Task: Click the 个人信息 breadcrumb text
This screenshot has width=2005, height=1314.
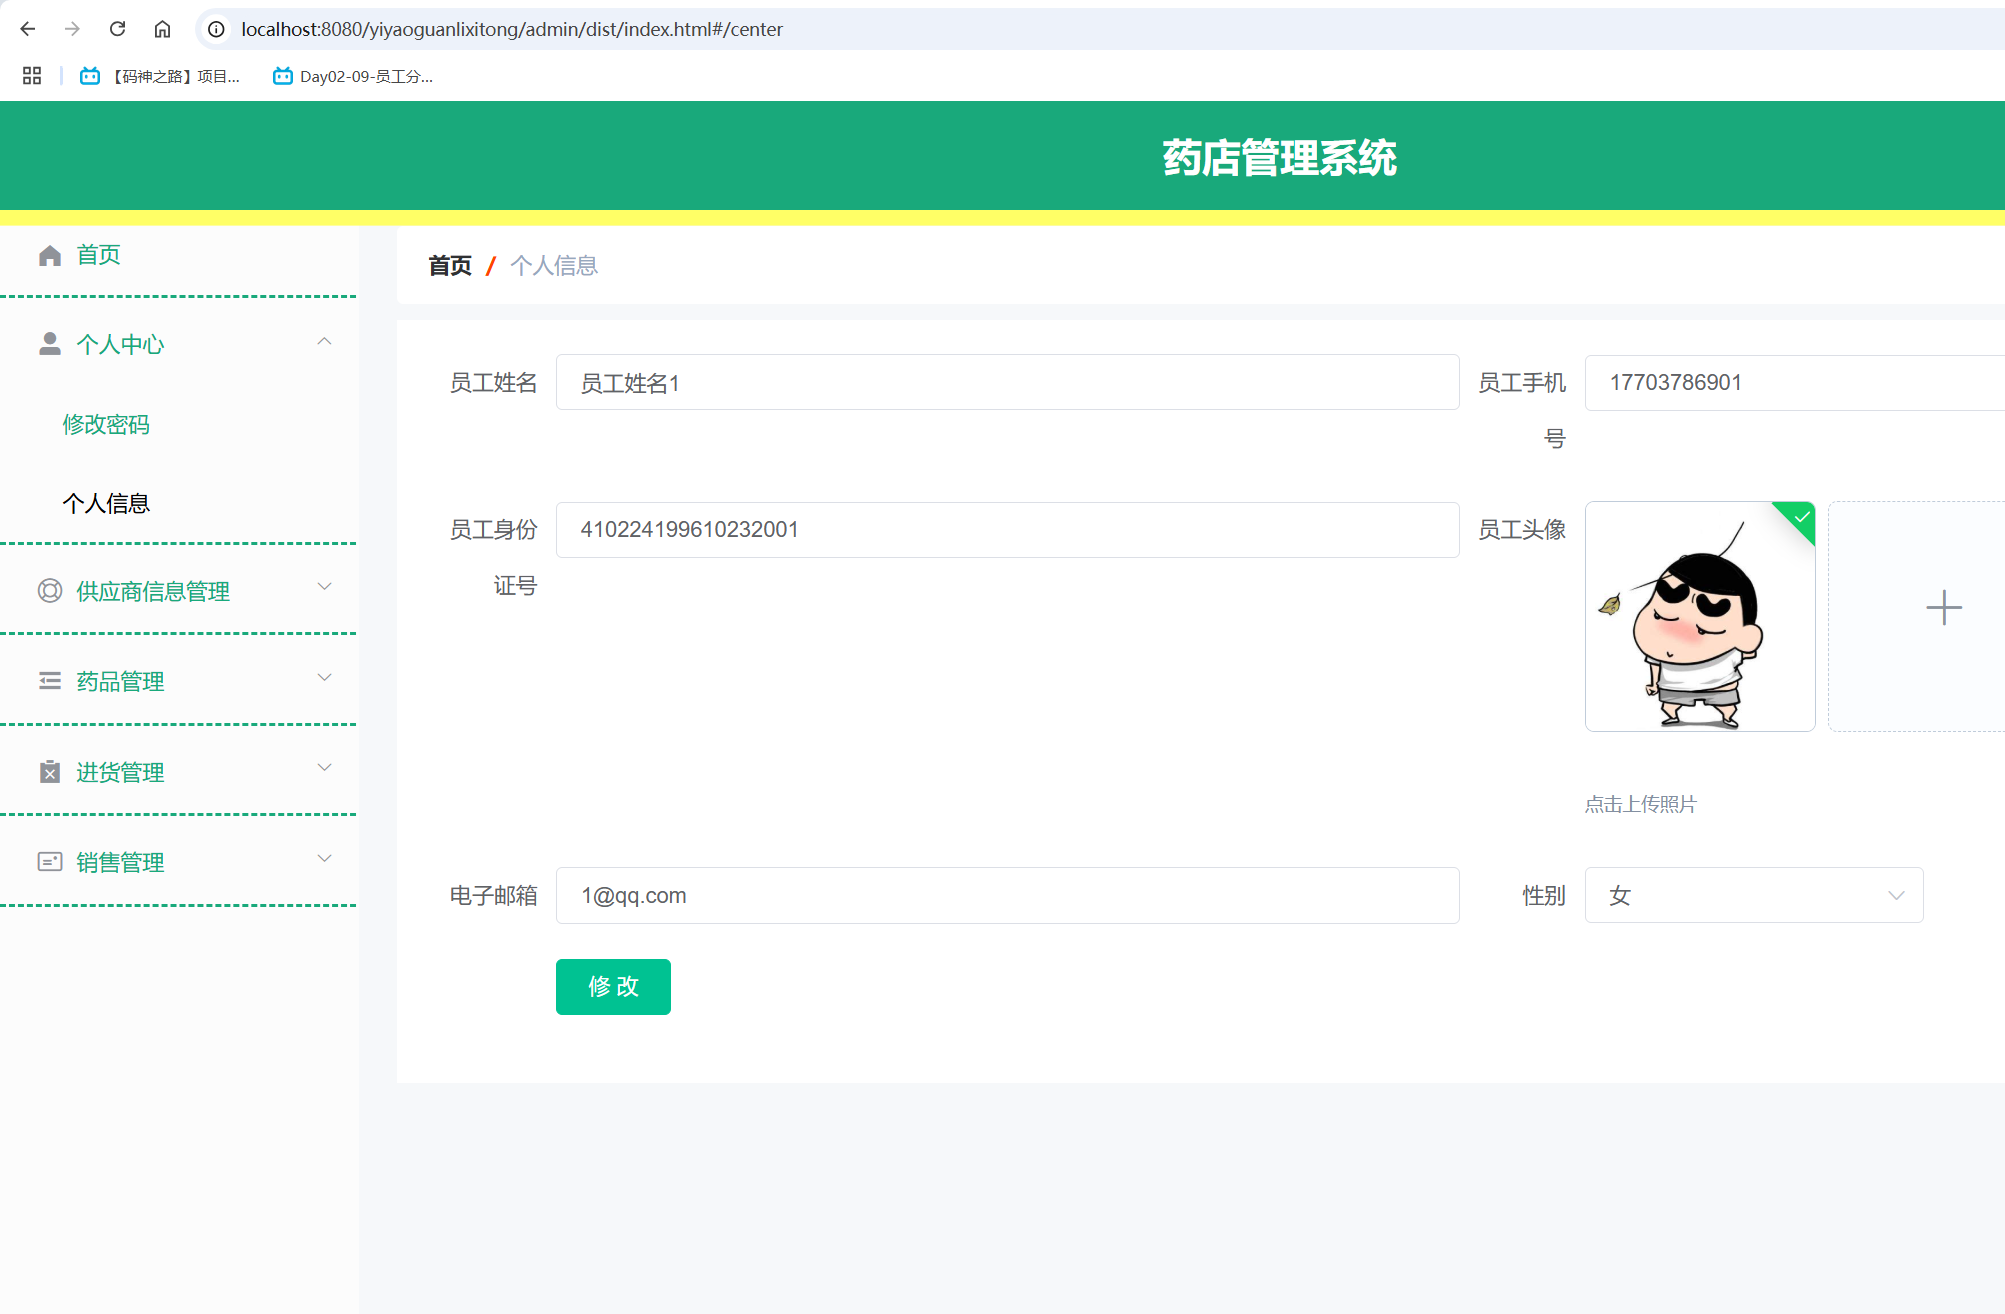Action: pyautogui.click(x=554, y=265)
